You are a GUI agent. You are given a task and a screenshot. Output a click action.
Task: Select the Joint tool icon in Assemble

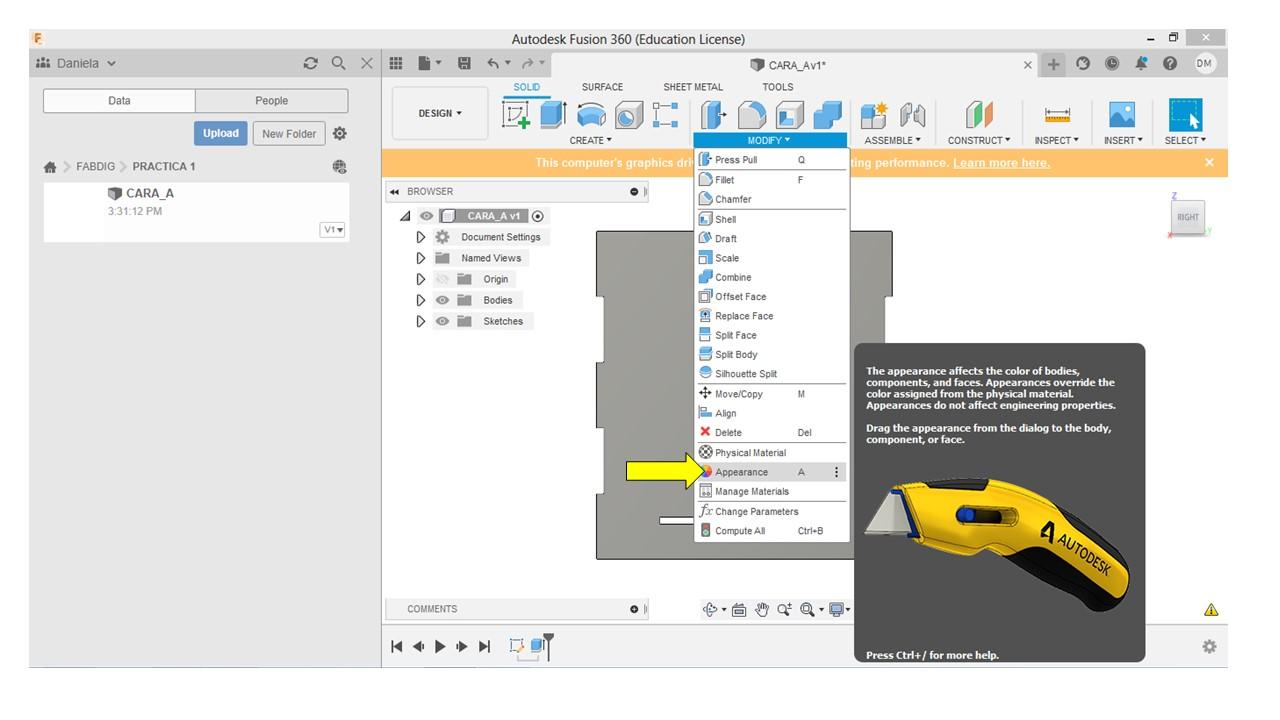(912, 115)
